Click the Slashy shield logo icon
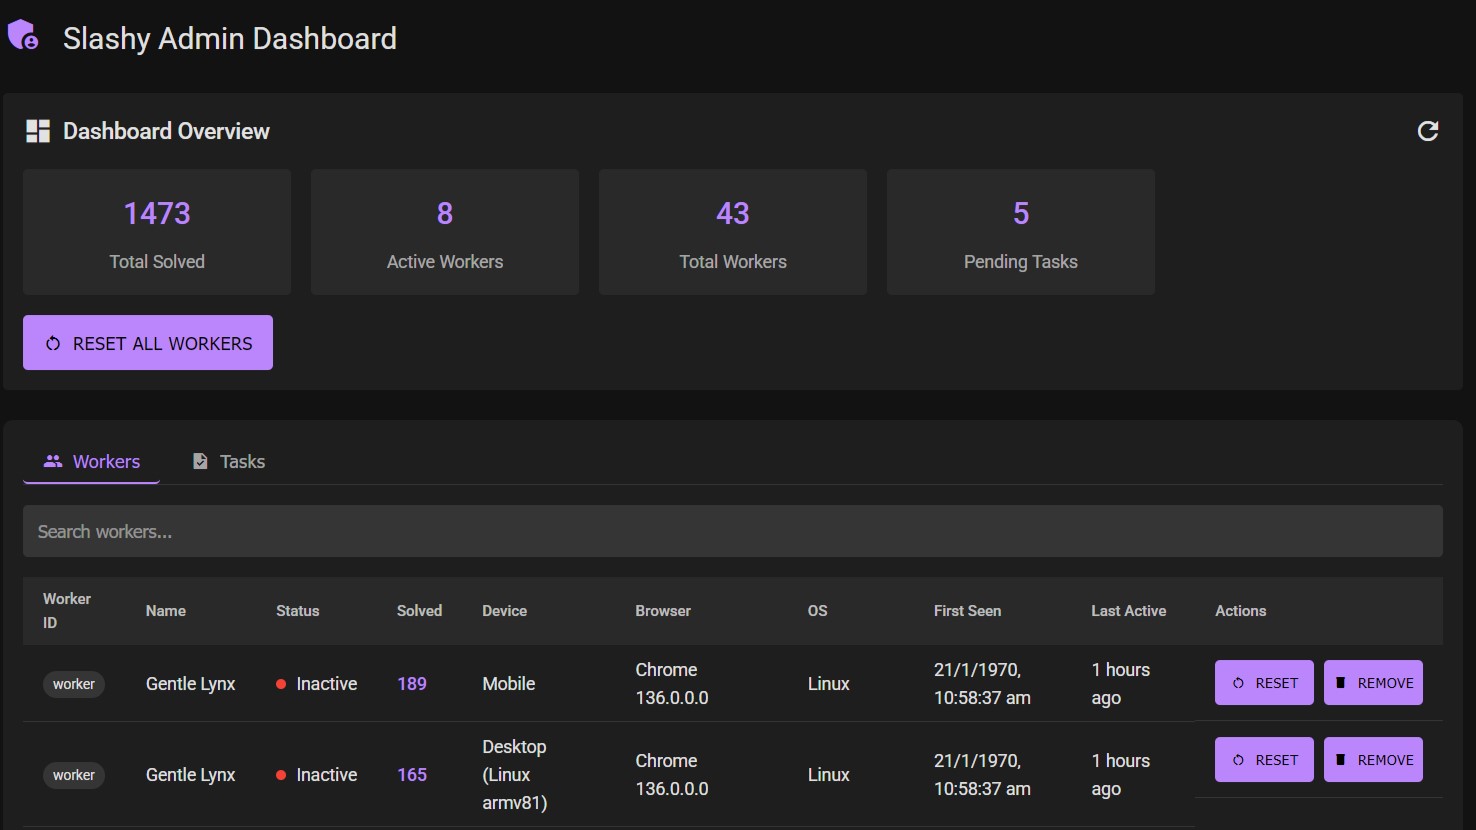The image size is (1476, 830). click(23, 36)
